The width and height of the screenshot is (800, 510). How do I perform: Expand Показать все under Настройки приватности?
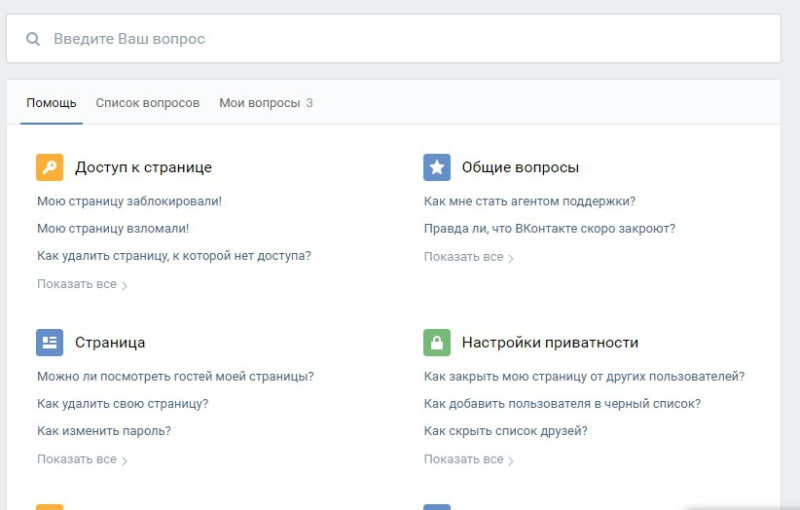click(468, 459)
